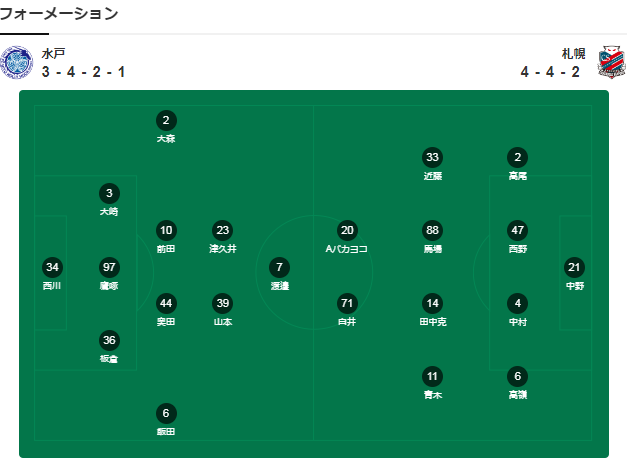
Task: Open player name 高嶺 label
Action: (517, 395)
